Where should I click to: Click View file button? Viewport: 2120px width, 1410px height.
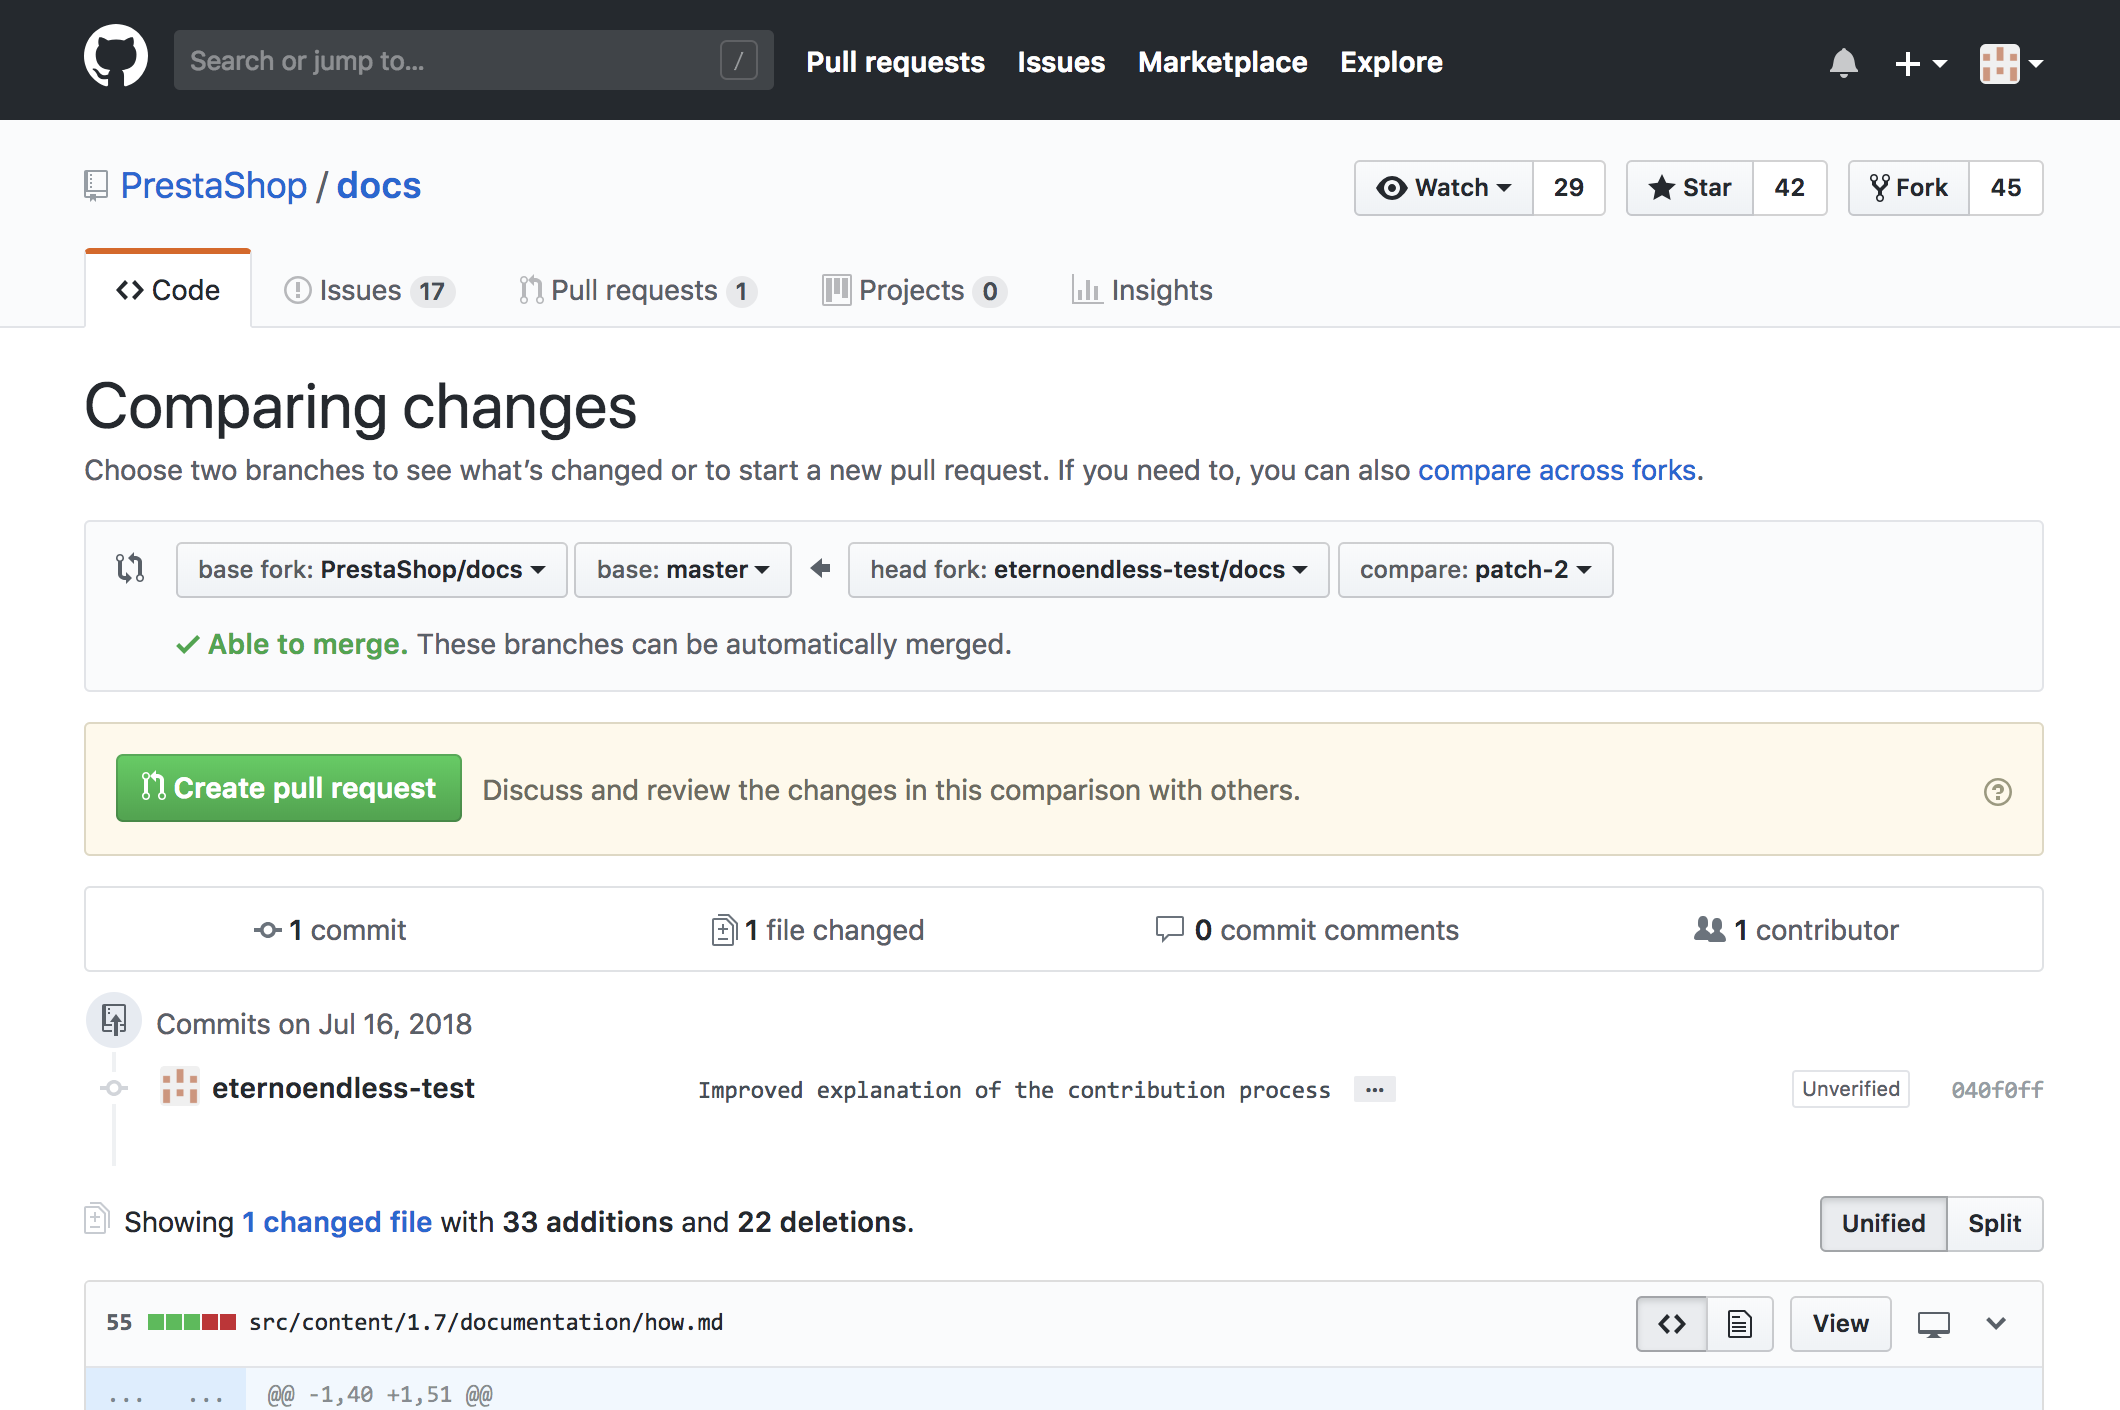click(1840, 1324)
